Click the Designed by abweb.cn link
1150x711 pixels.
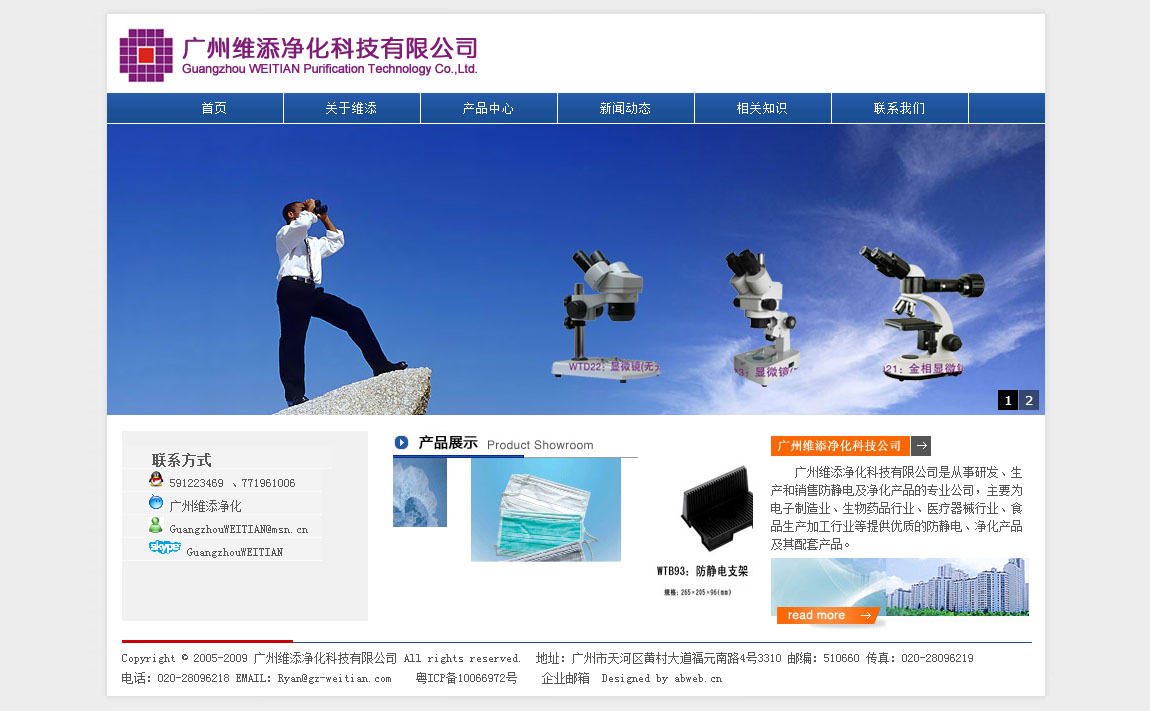[x=662, y=679]
